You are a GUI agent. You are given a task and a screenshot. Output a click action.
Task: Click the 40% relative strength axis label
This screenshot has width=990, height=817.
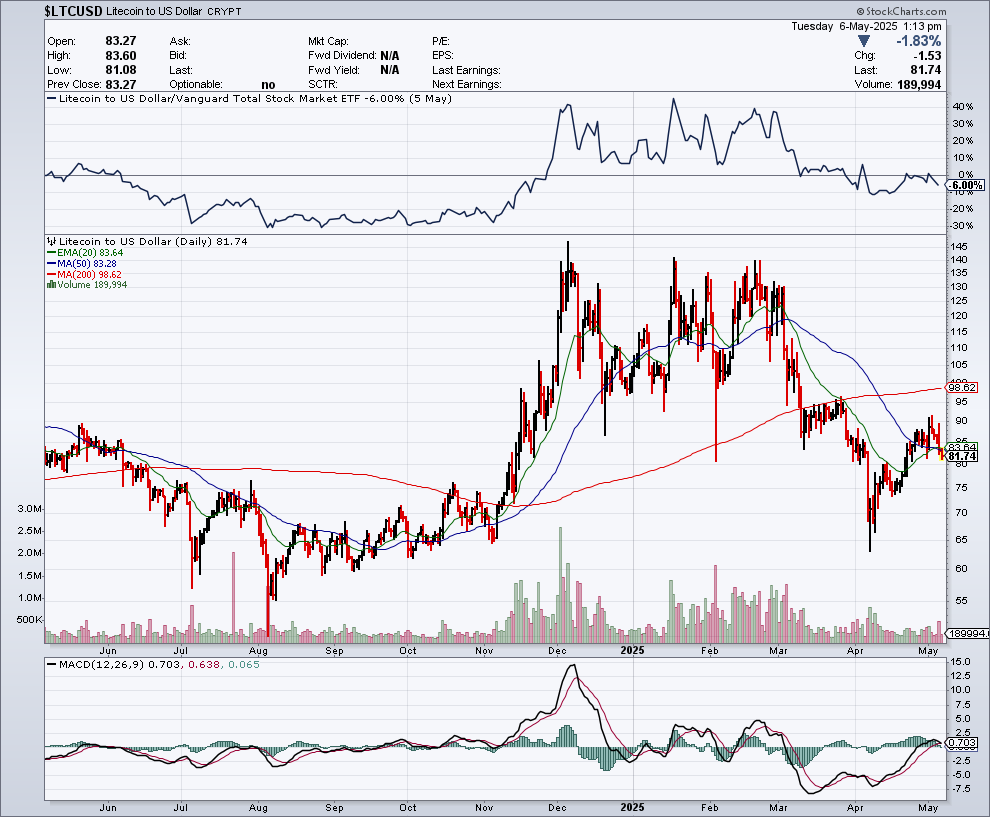point(963,107)
